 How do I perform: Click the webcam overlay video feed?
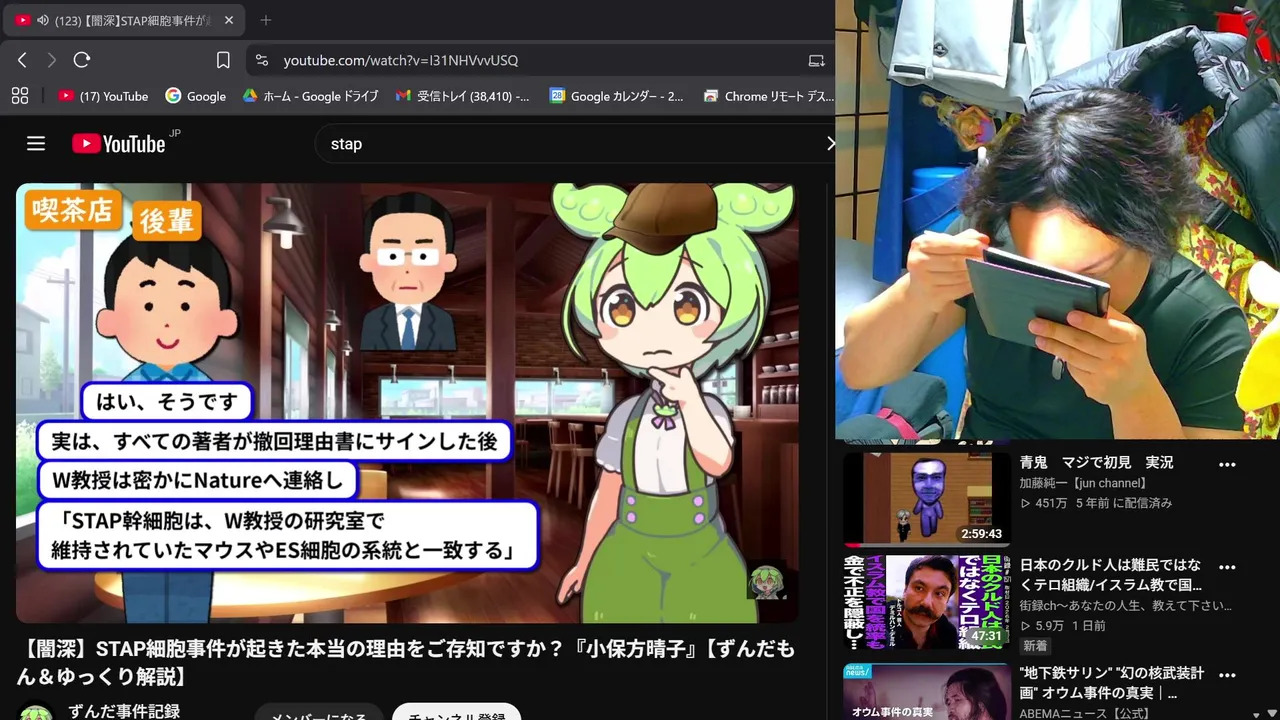tap(1058, 220)
